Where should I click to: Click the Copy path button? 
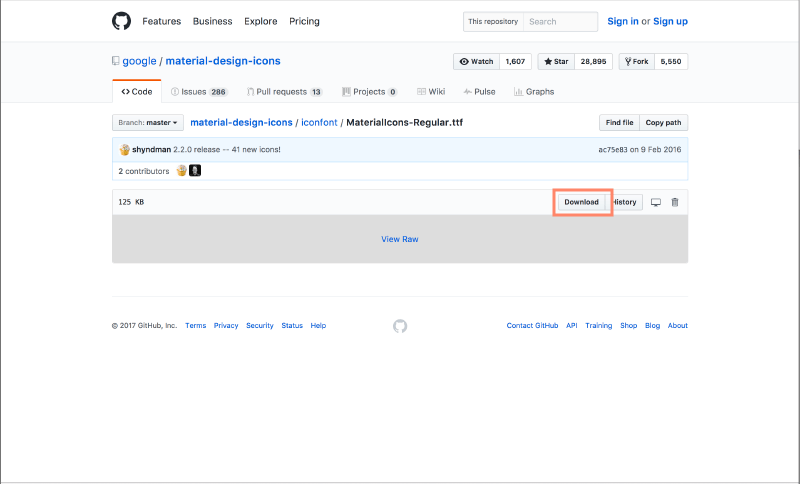663,123
